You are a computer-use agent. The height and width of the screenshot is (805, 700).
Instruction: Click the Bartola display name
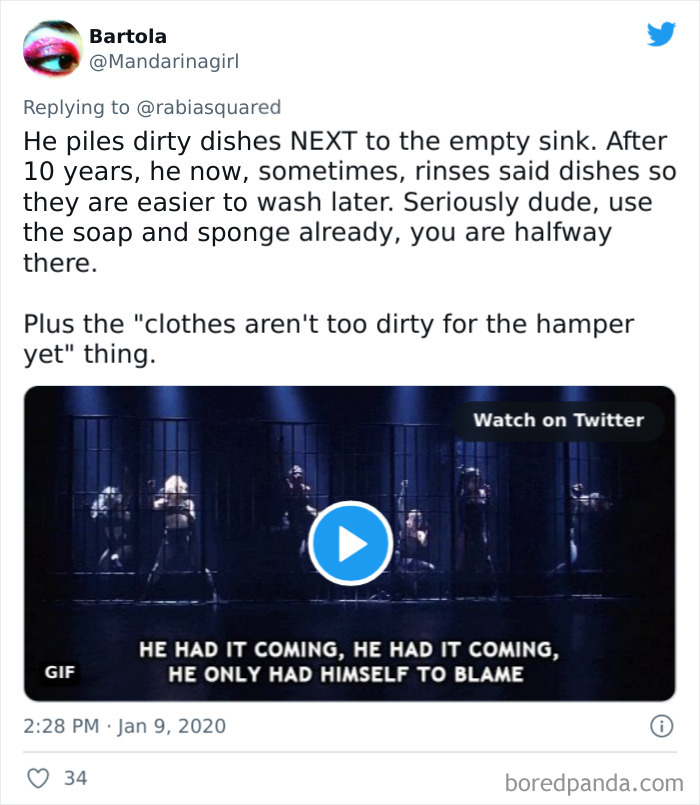127,37
